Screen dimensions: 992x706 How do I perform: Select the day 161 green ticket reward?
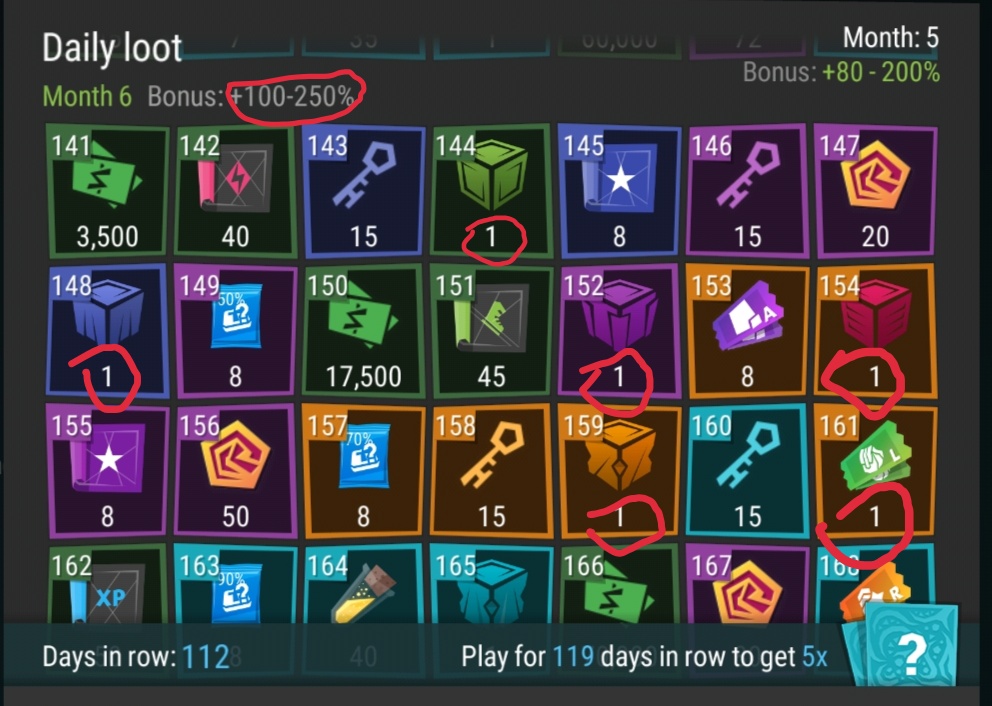pyautogui.click(x=876, y=471)
